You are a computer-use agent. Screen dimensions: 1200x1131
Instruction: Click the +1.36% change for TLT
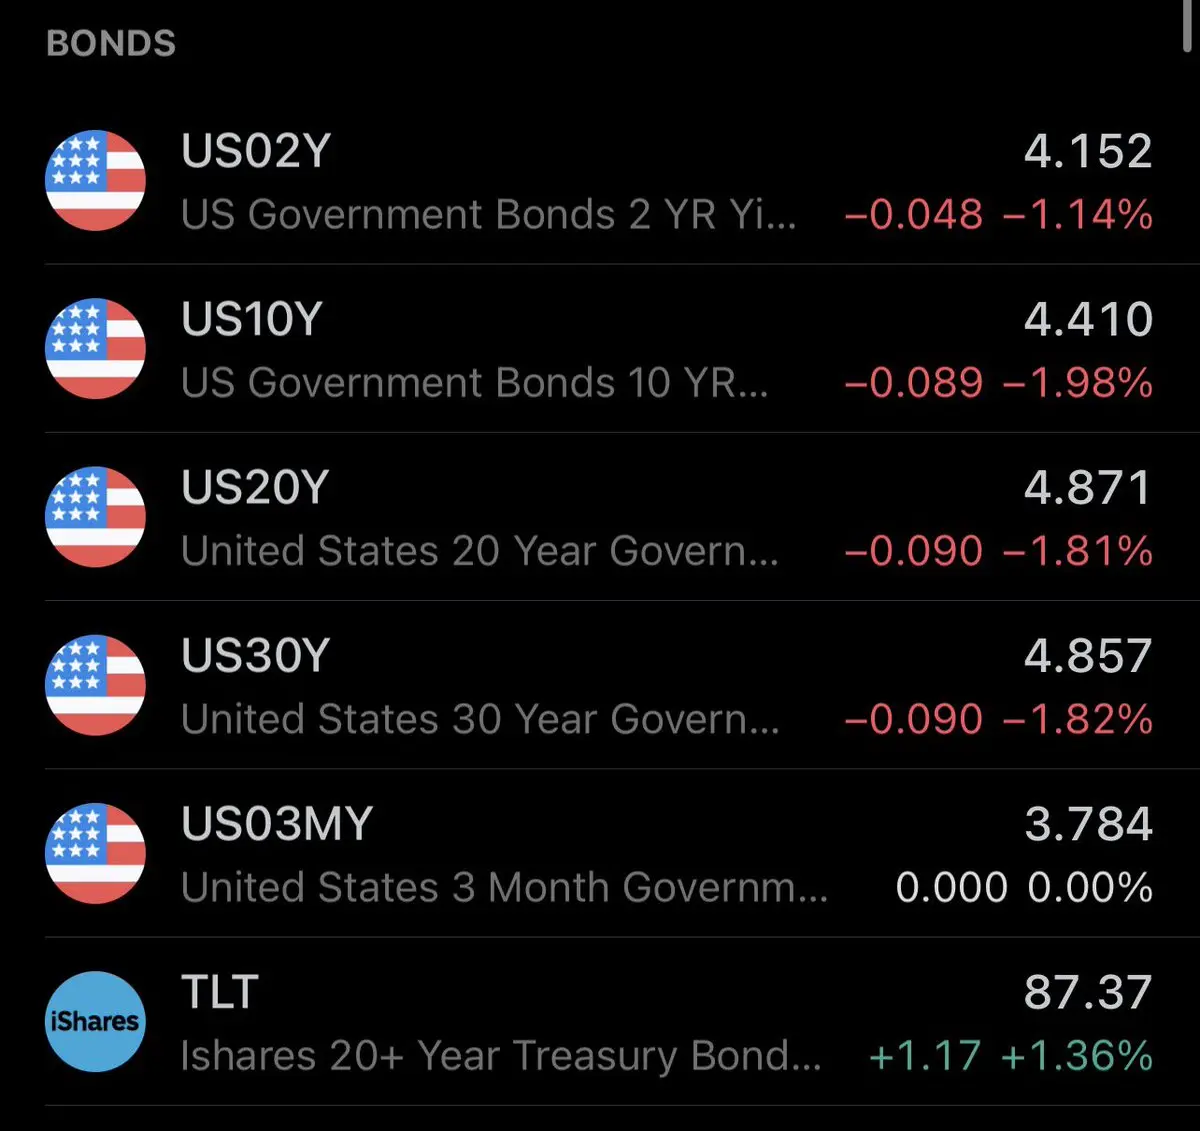(1077, 1056)
